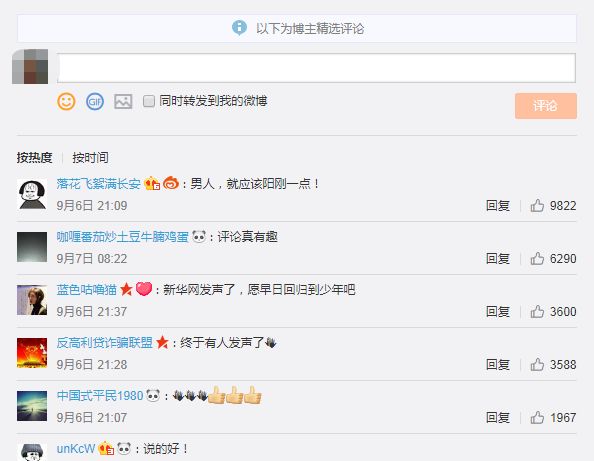Like the comment with 3588 likes
This screenshot has height=461, width=594.
tap(537, 365)
